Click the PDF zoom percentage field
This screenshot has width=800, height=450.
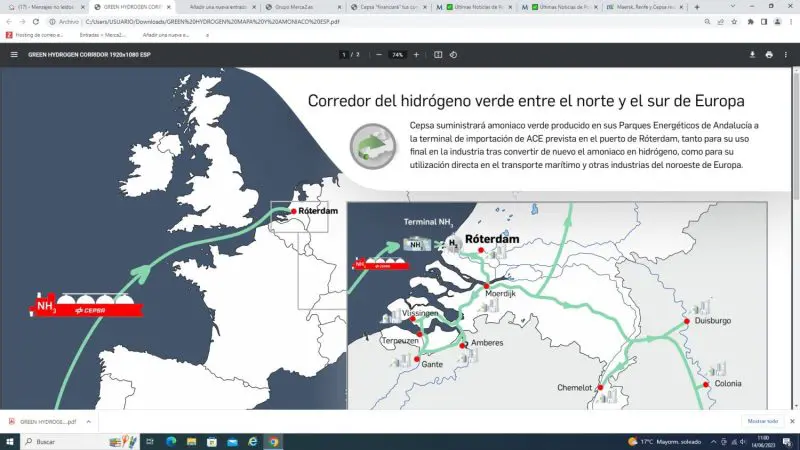point(398,54)
